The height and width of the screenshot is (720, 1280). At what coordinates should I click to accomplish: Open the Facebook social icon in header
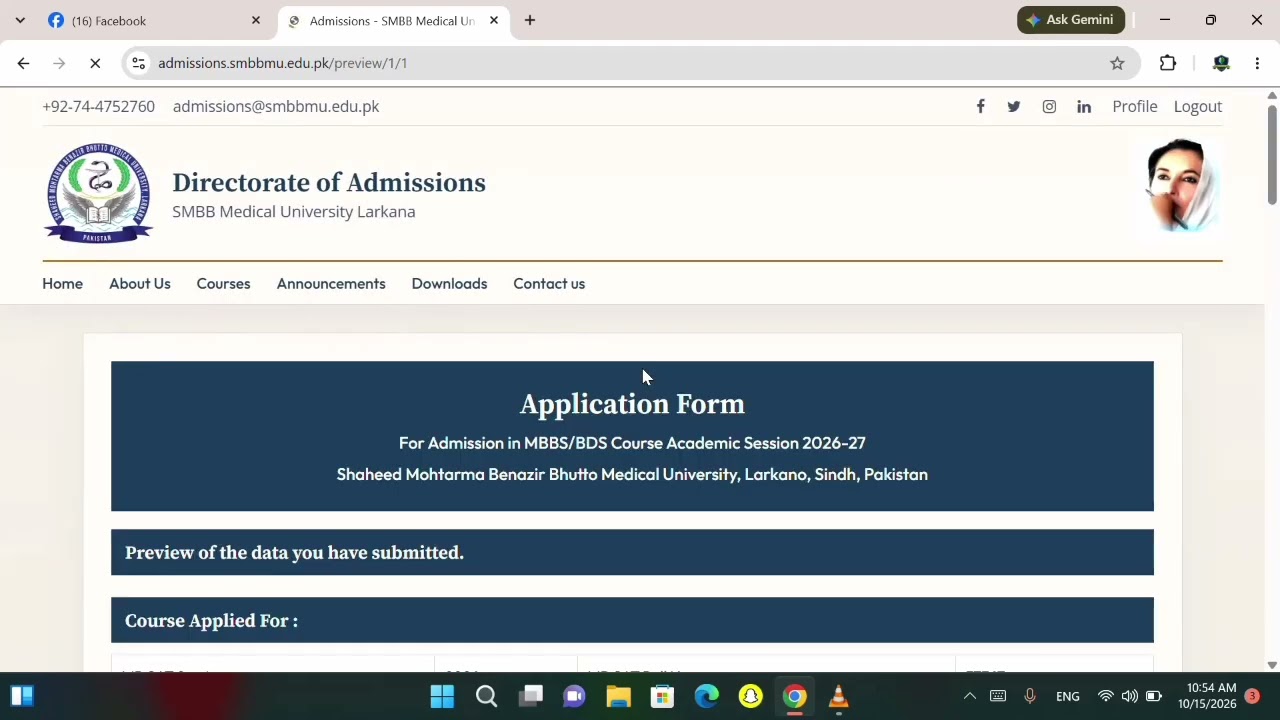(x=980, y=106)
